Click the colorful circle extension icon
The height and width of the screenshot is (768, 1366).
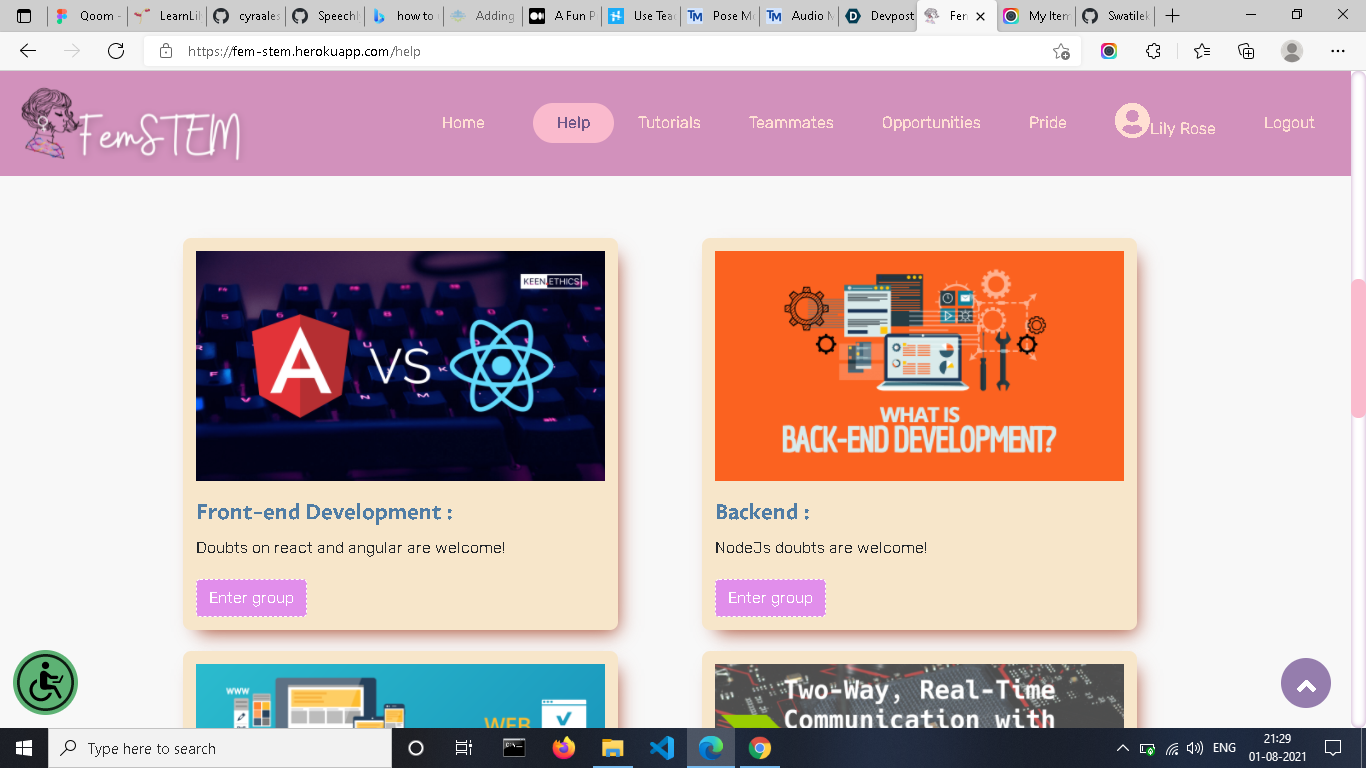coord(1109,51)
